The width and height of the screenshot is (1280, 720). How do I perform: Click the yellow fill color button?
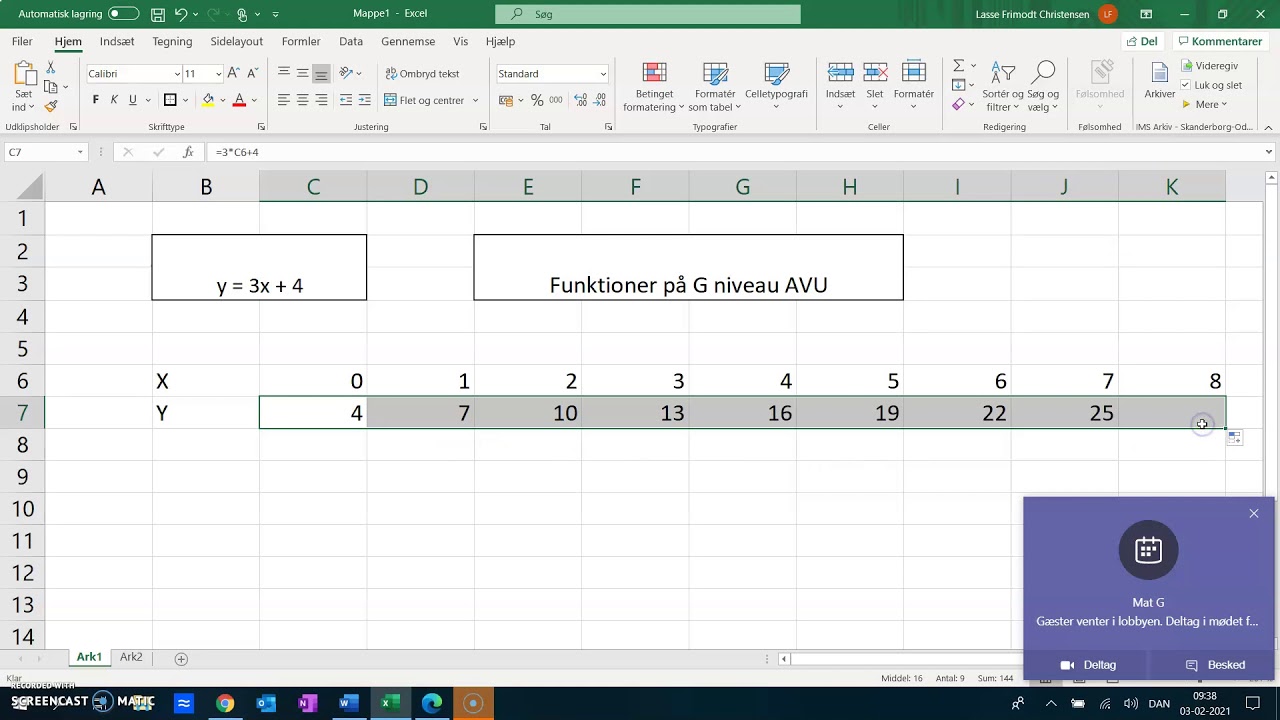click(x=207, y=100)
